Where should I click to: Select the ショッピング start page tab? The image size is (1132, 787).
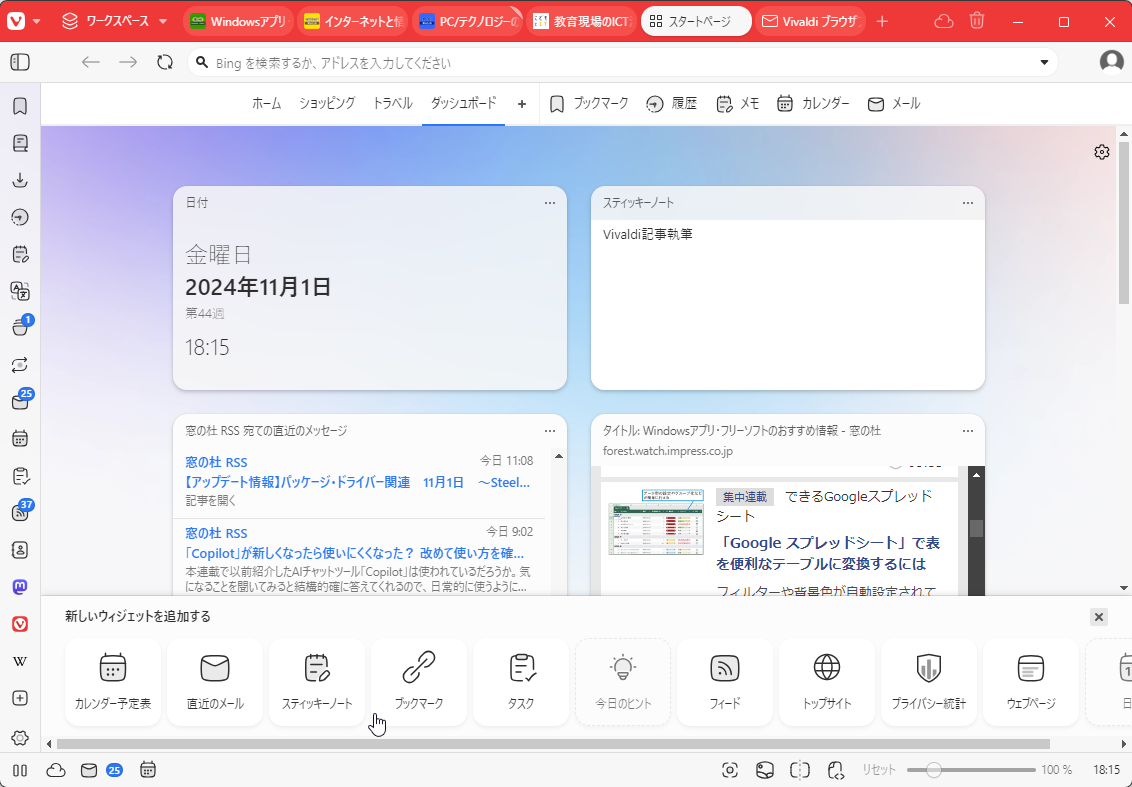[x=327, y=103]
